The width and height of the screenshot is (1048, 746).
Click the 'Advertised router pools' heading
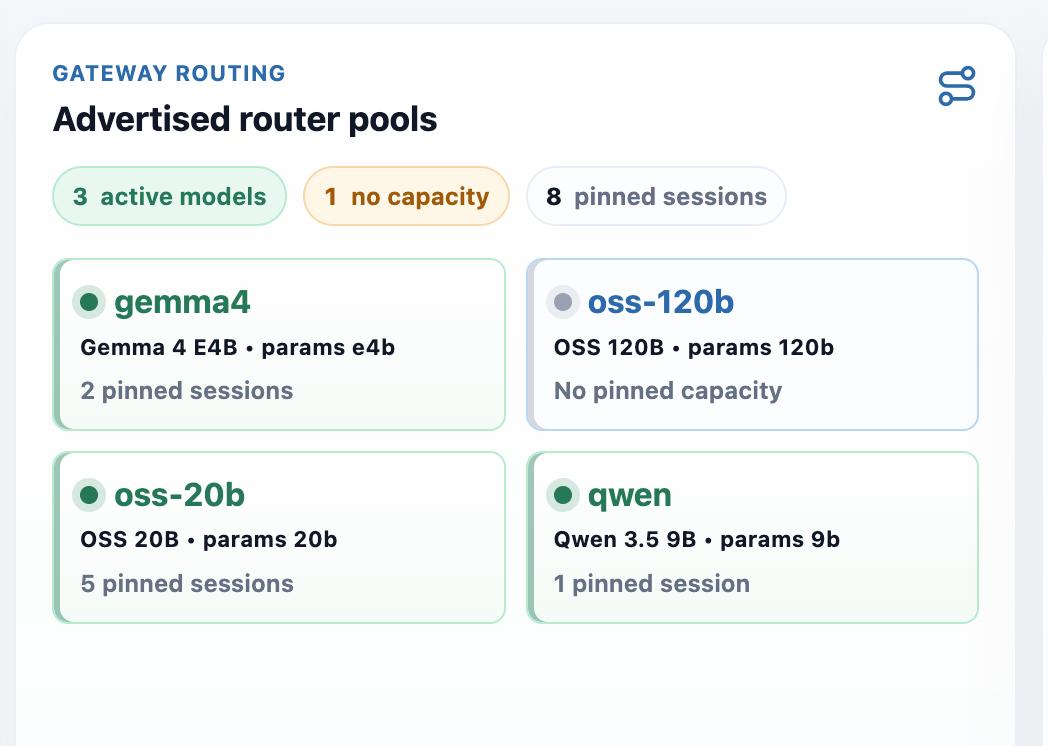click(x=245, y=120)
